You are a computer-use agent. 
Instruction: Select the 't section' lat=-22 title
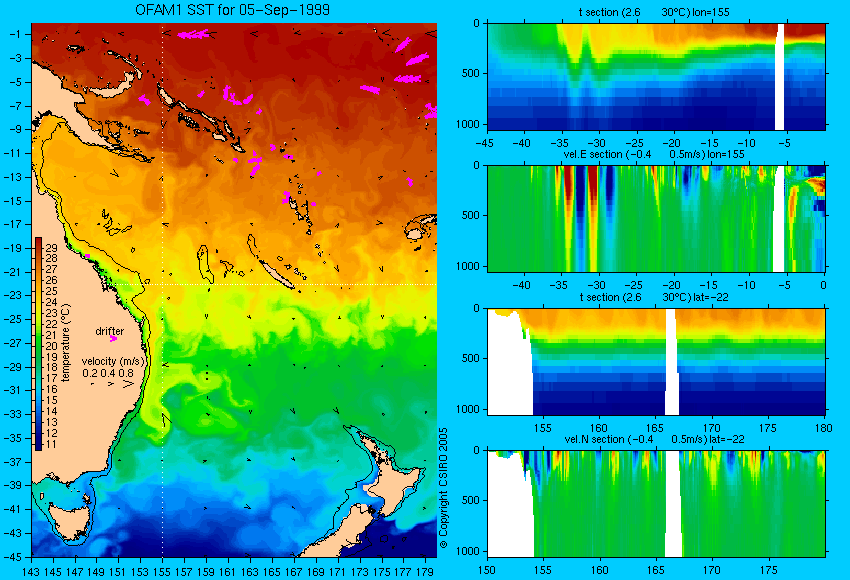point(654,297)
